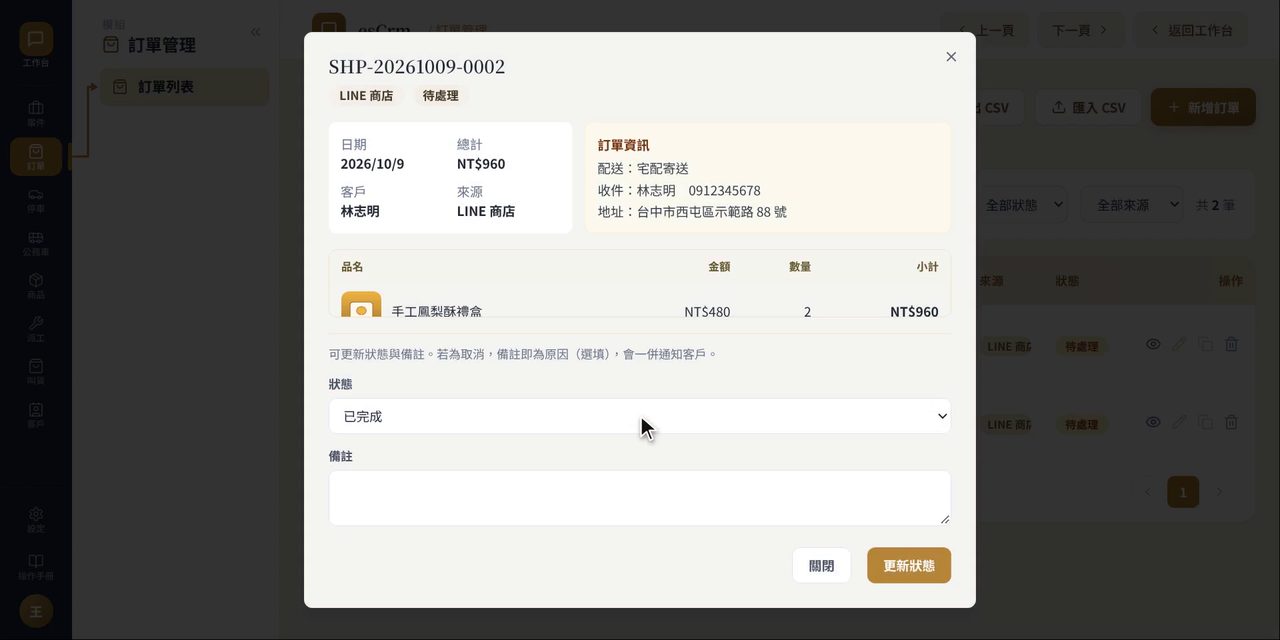Click the product name 手工鳳梨酥禮盒
Screen dimensions: 1280x640
(437, 311)
